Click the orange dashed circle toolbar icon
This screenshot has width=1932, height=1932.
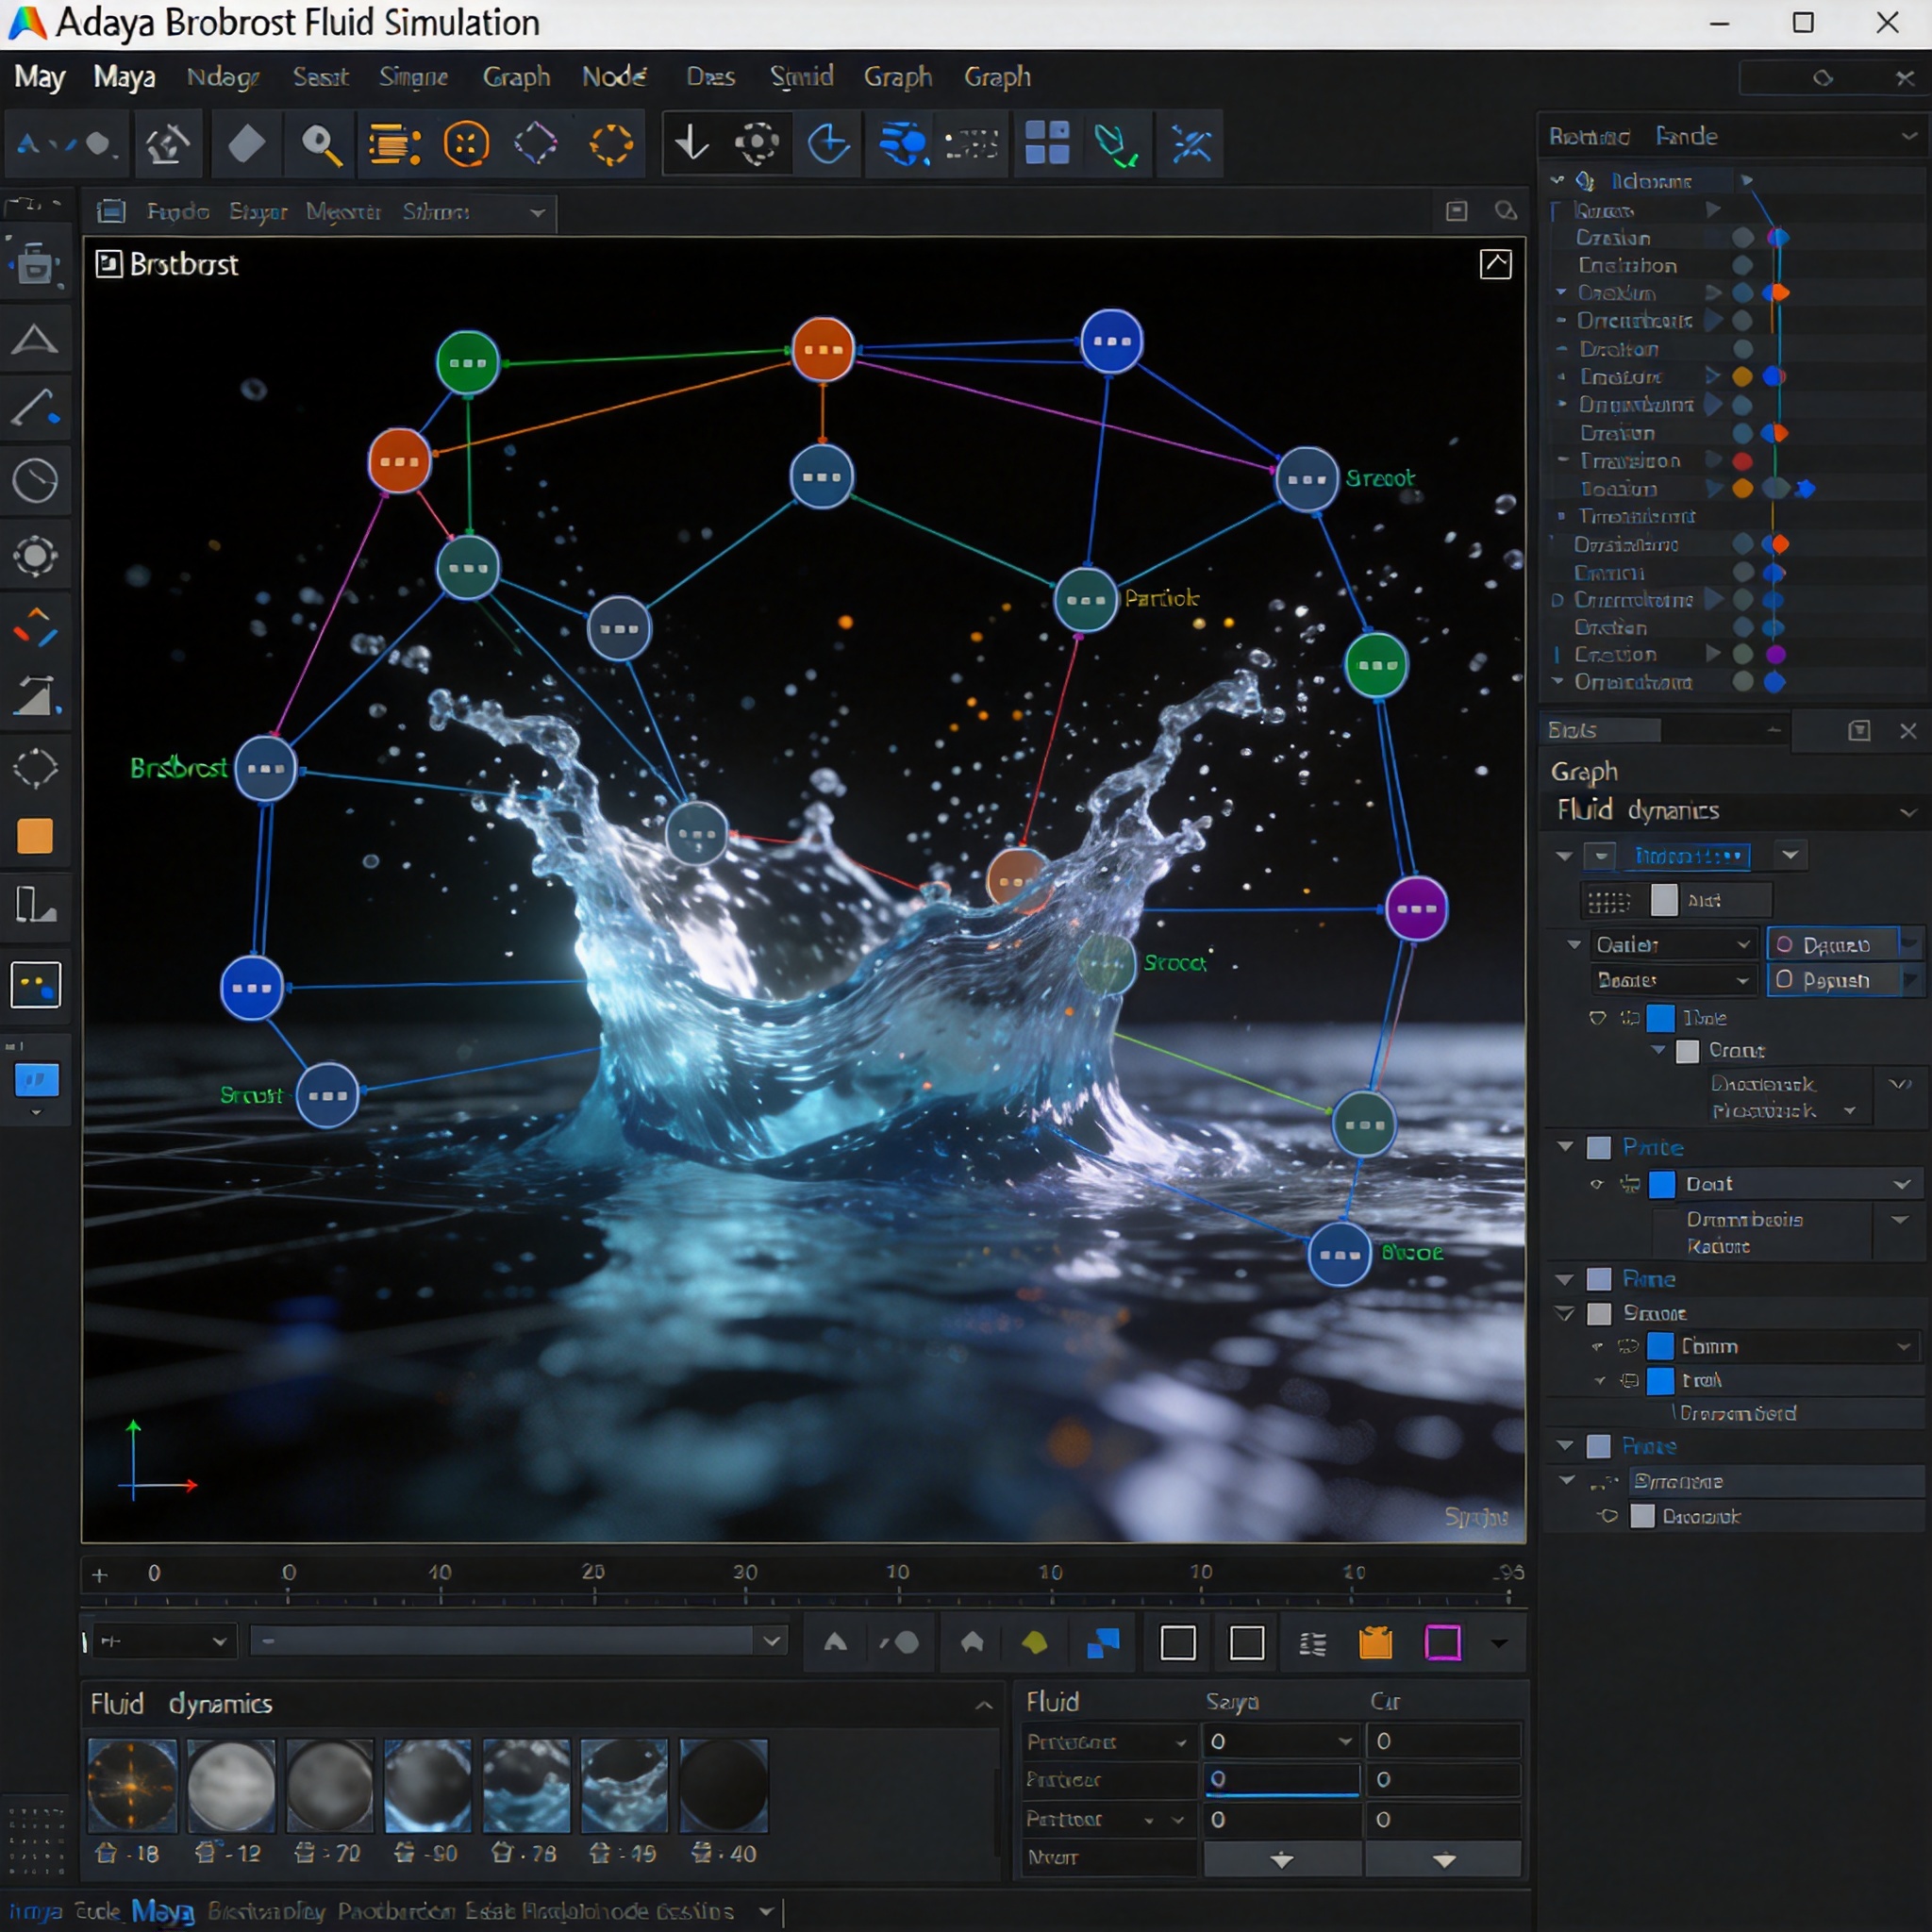[x=611, y=145]
